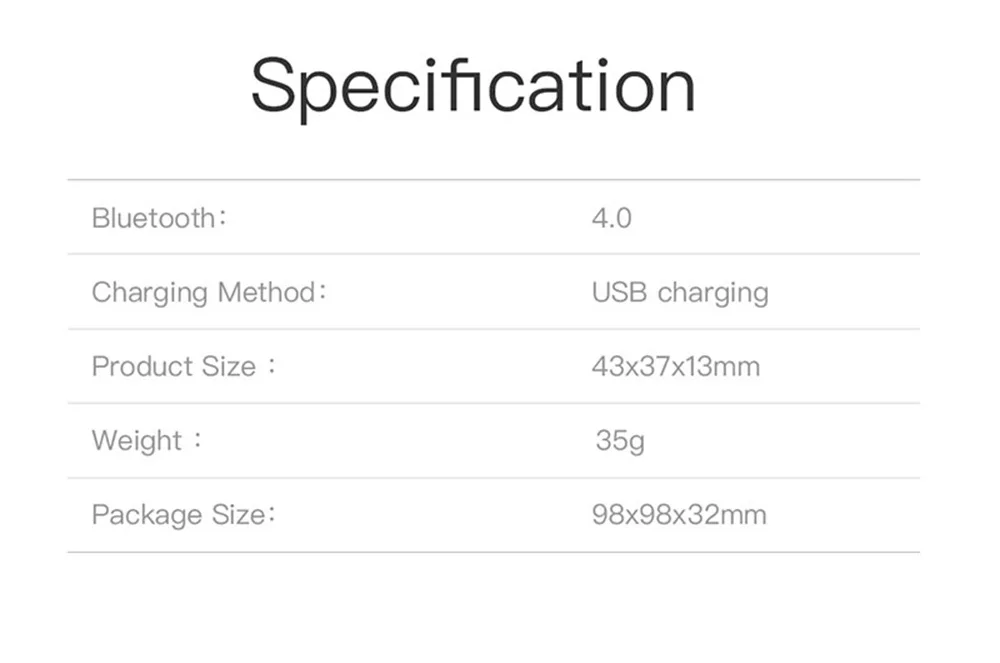Click divider between Weight and Package Size
This screenshot has width=1000, height=663.
click(x=493, y=478)
